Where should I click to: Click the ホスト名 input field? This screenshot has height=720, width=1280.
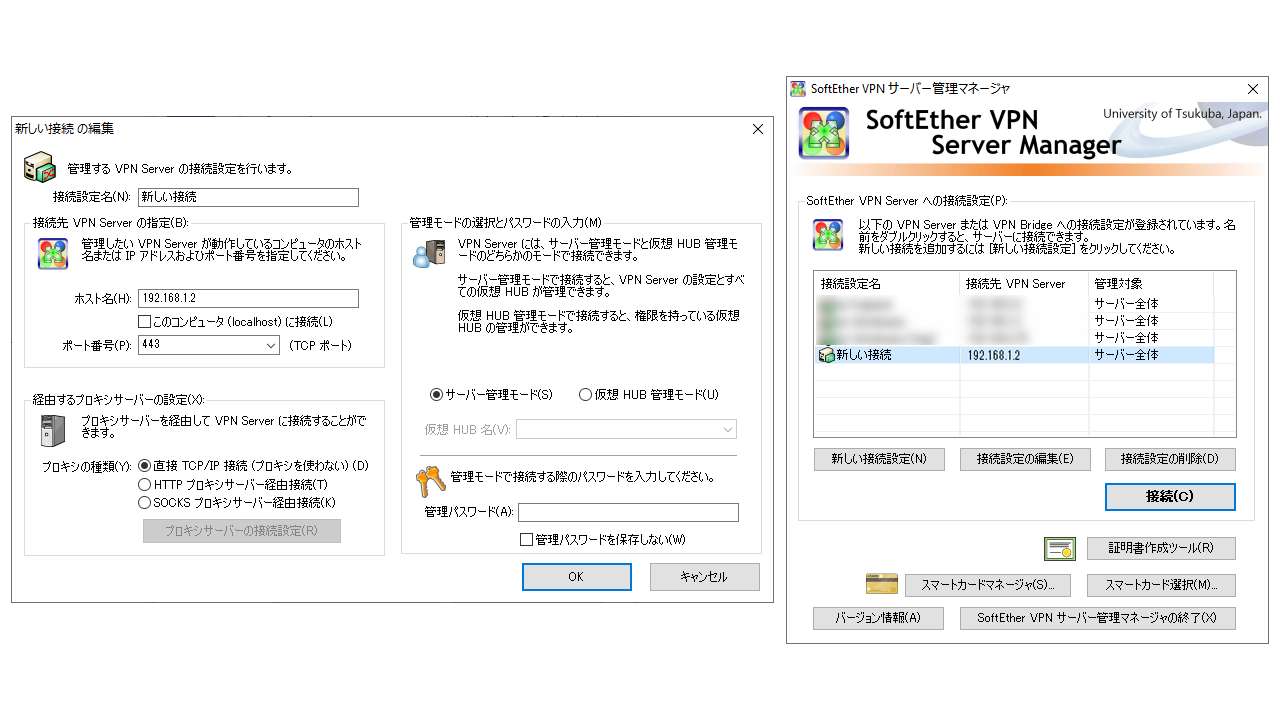pos(248,298)
